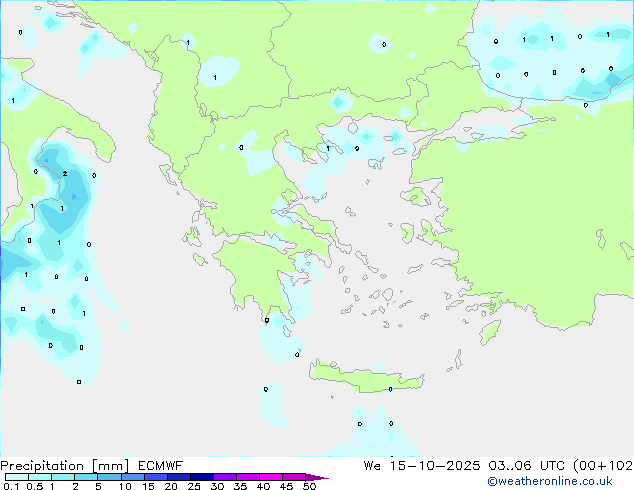Select the 0.5–1 mm legend color box
This screenshot has height=490, width=634.
(40, 477)
